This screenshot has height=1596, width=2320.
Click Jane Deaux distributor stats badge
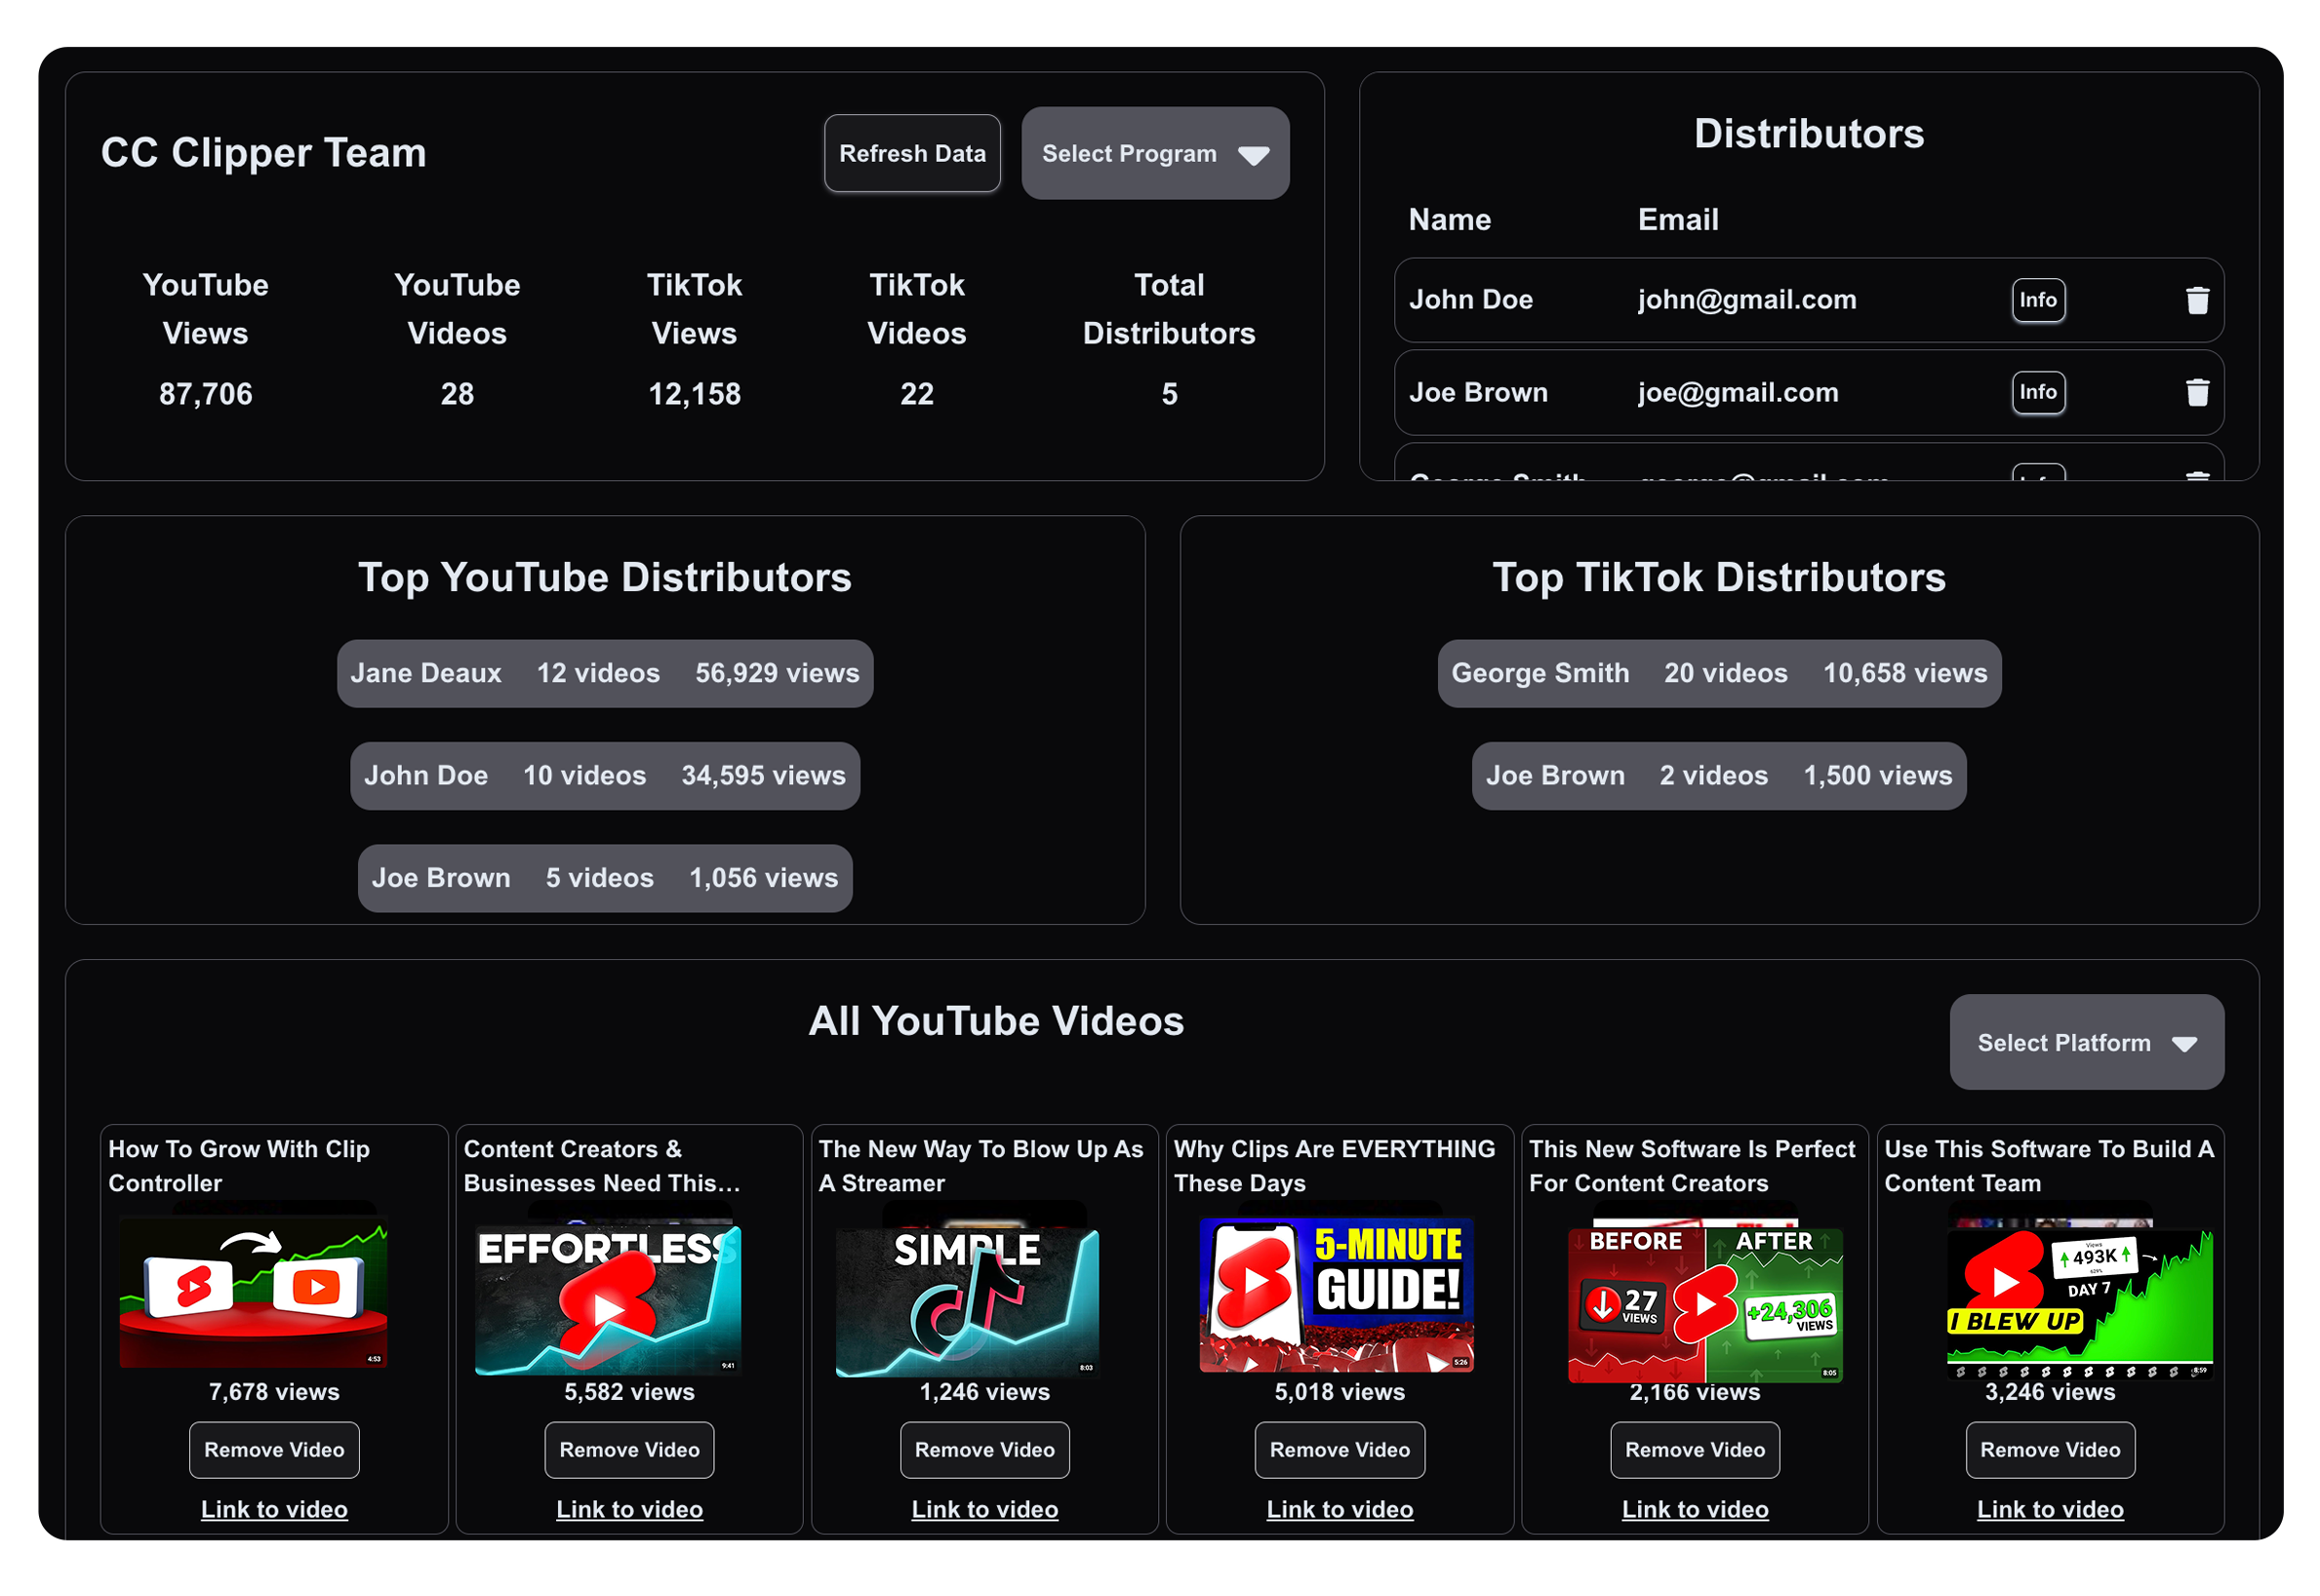(607, 670)
